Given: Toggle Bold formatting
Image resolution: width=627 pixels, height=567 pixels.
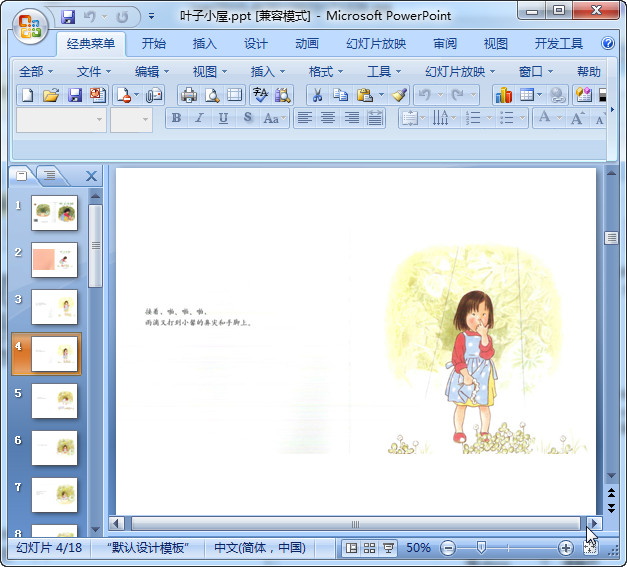Looking at the screenshot, I should pos(176,118).
